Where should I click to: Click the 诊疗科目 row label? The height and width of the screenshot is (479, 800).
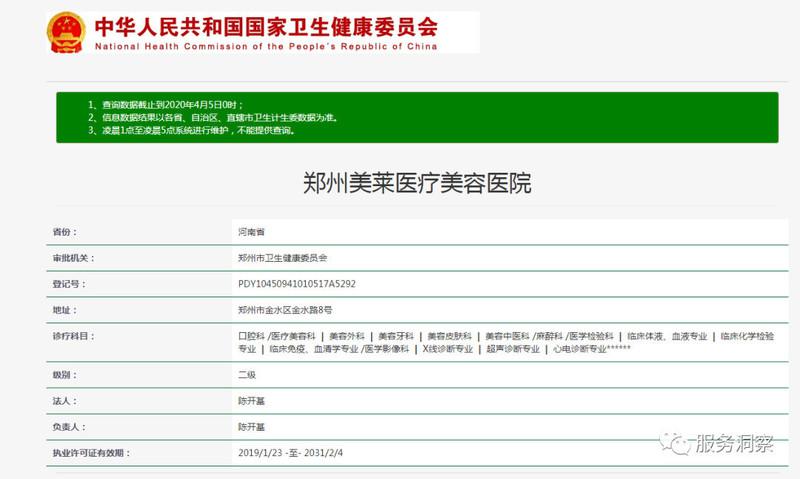coord(71,337)
